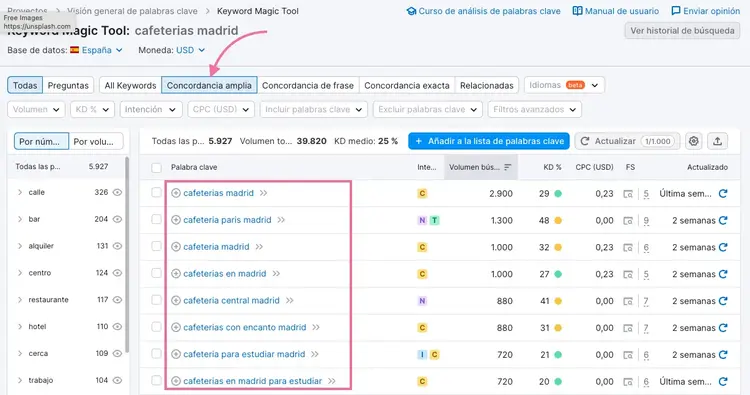View SERP icon for 'cafeterias en madrid'
Screen dimensions: 750x395
pos(628,274)
